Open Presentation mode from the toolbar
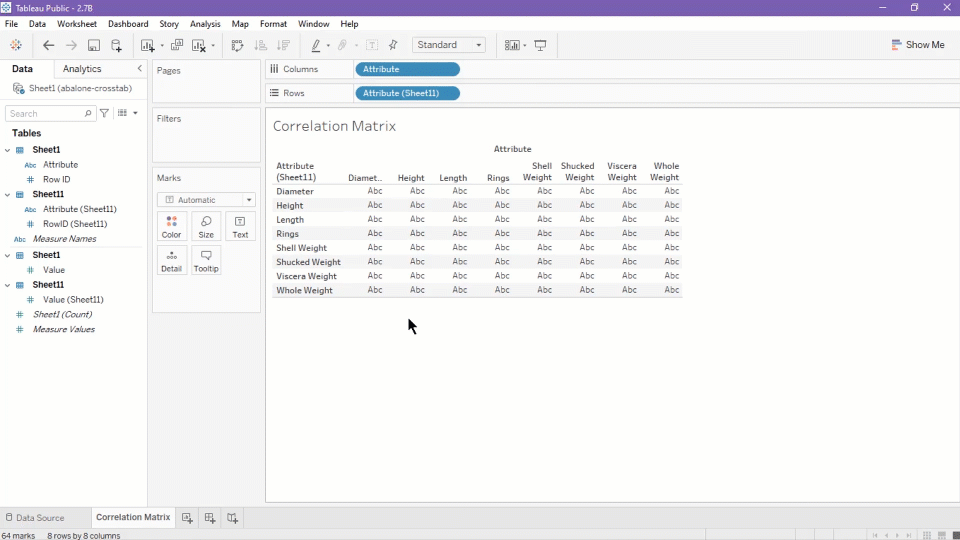The width and height of the screenshot is (960, 540). click(x=541, y=45)
